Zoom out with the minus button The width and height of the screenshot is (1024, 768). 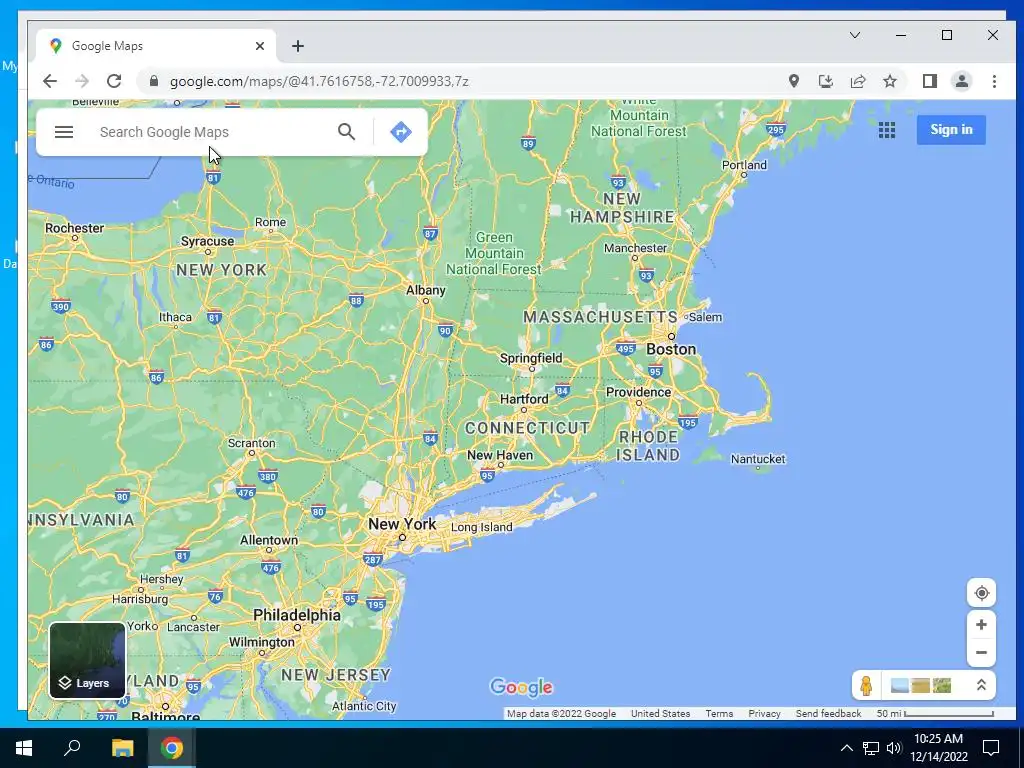(981, 652)
